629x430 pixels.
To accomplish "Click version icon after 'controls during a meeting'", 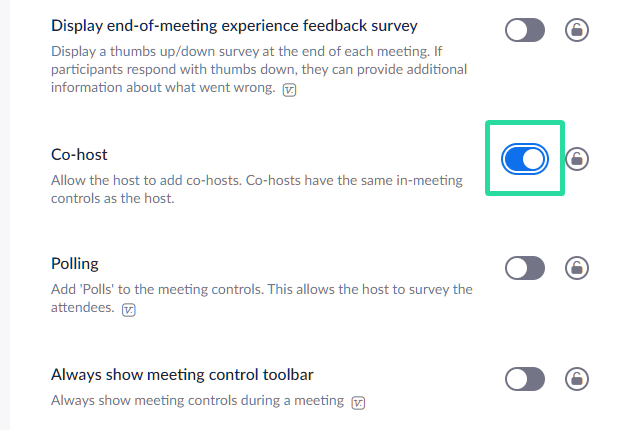I will [x=358, y=402].
